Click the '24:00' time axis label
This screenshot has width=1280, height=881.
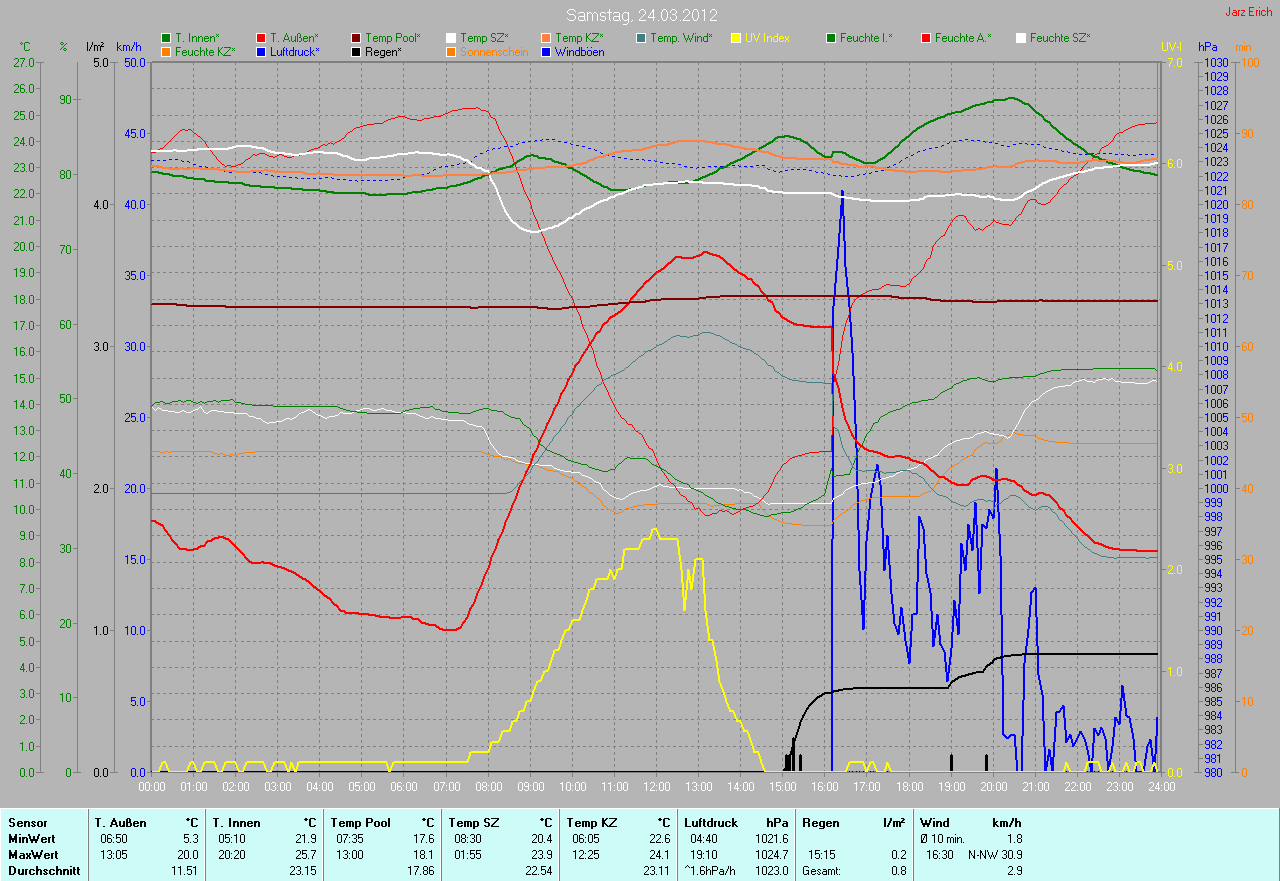pyautogui.click(x=1160, y=787)
